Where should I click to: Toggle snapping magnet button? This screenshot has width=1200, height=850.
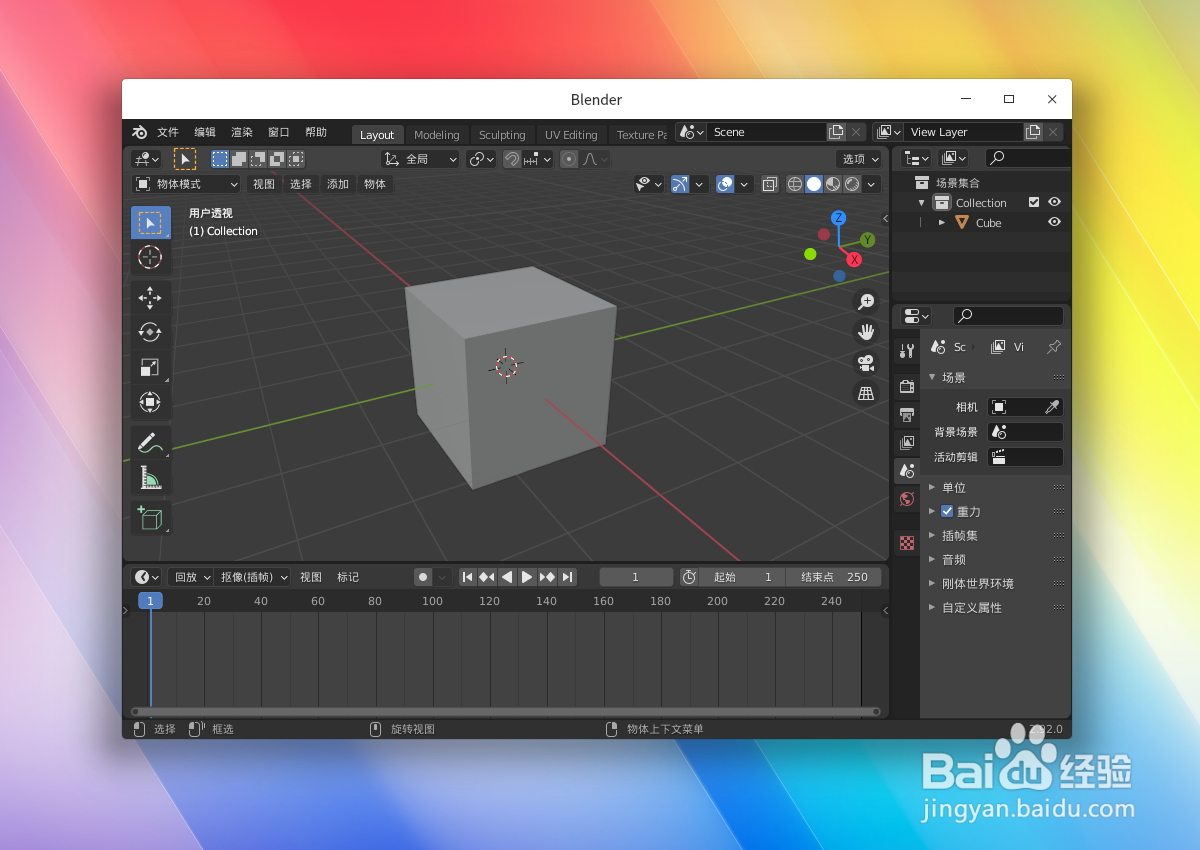[x=511, y=159]
